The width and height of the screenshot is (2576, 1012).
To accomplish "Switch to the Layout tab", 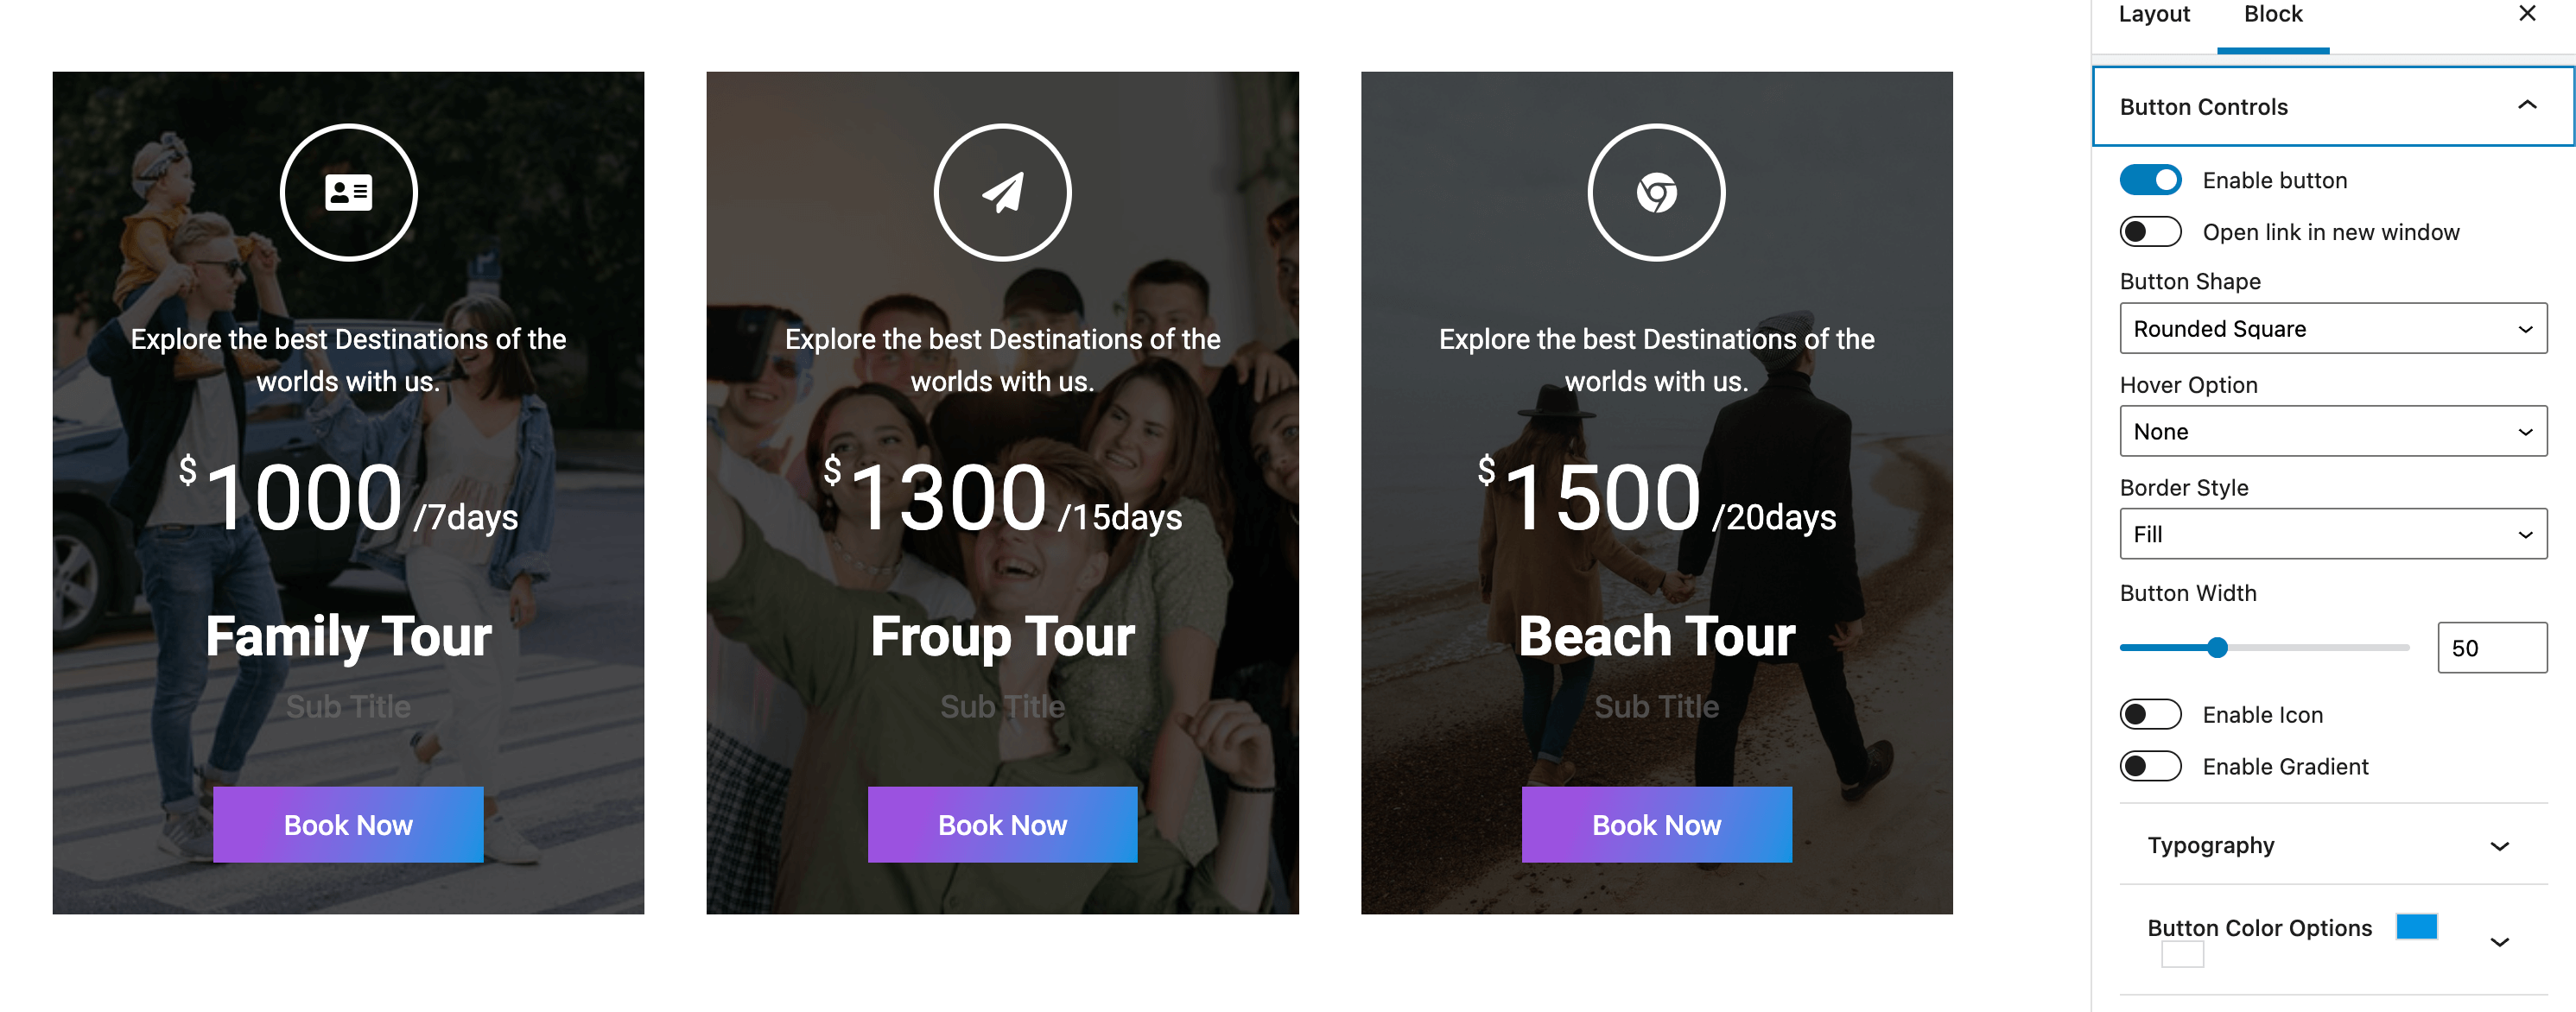I will click(2153, 15).
